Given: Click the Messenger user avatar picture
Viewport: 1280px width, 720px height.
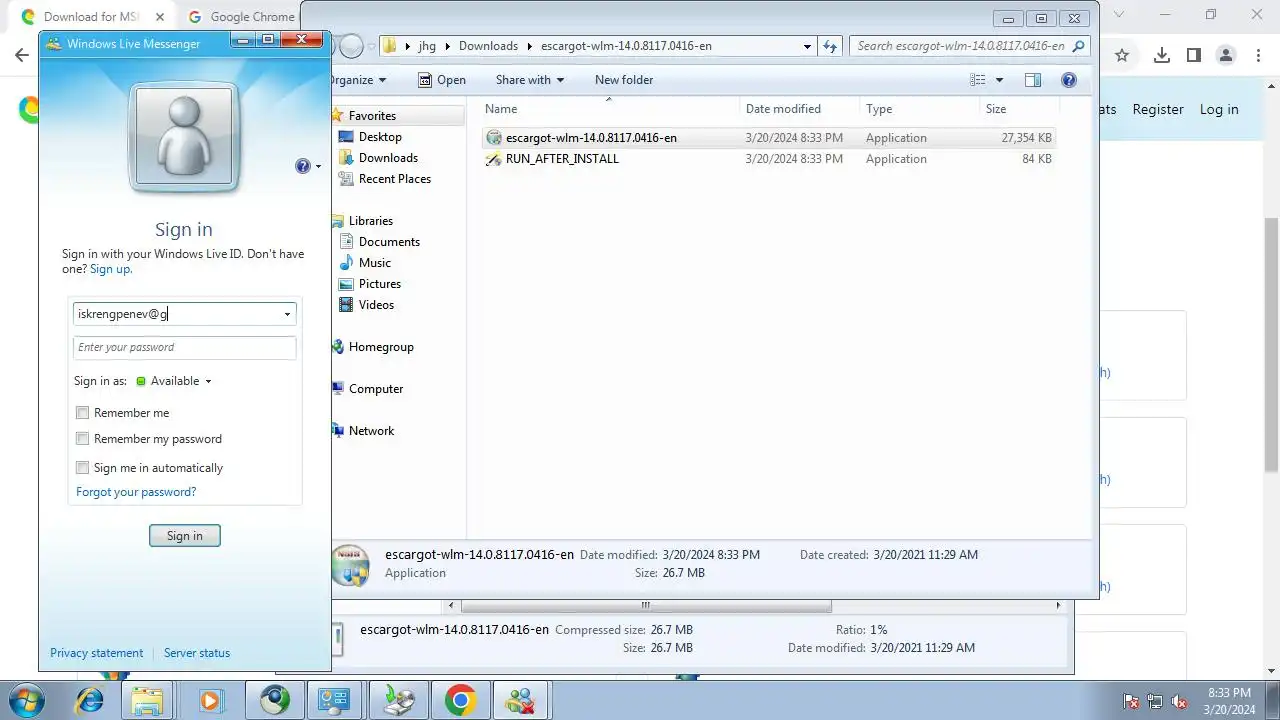Looking at the screenshot, I should [x=184, y=136].
